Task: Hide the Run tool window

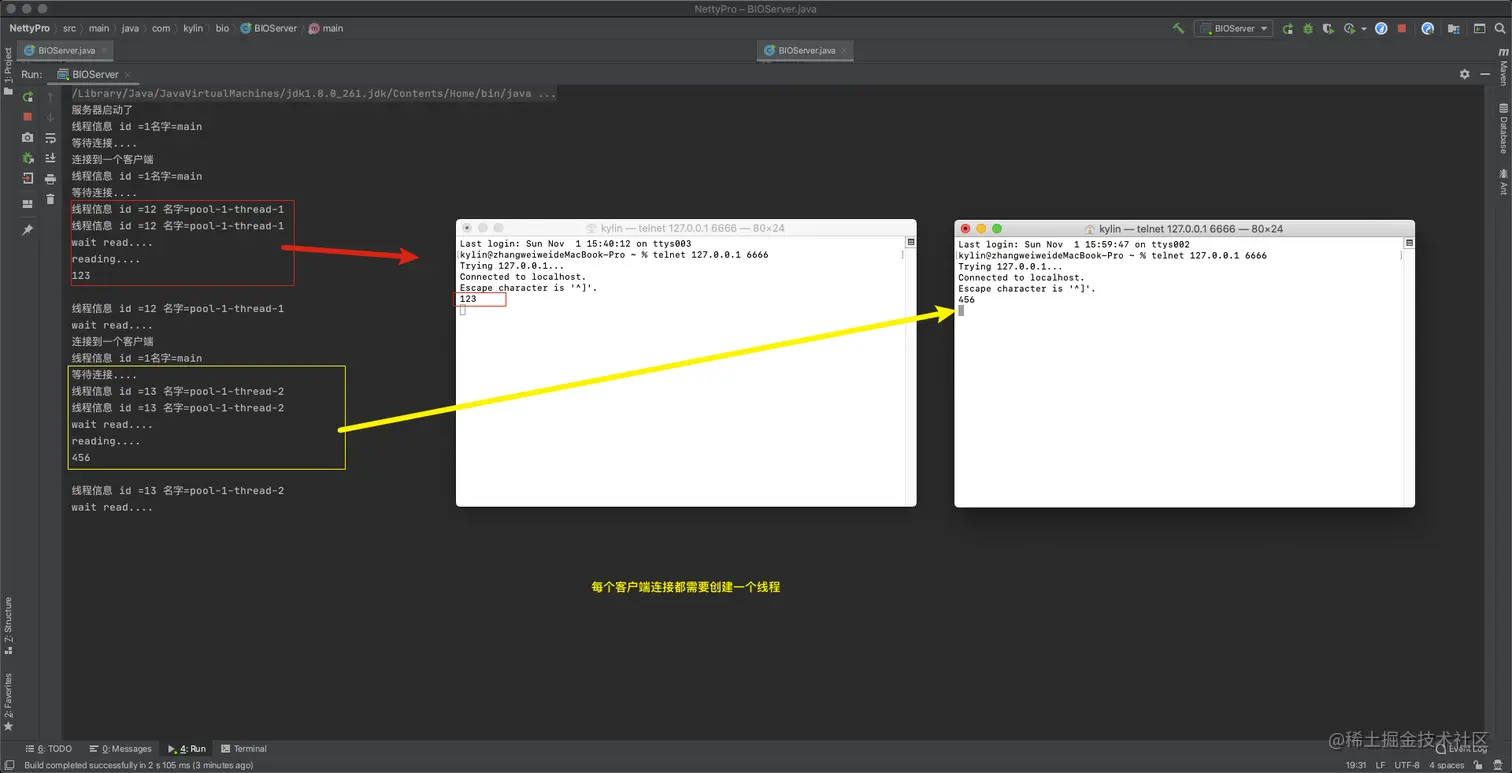Action: click(x=1485, y=74)
